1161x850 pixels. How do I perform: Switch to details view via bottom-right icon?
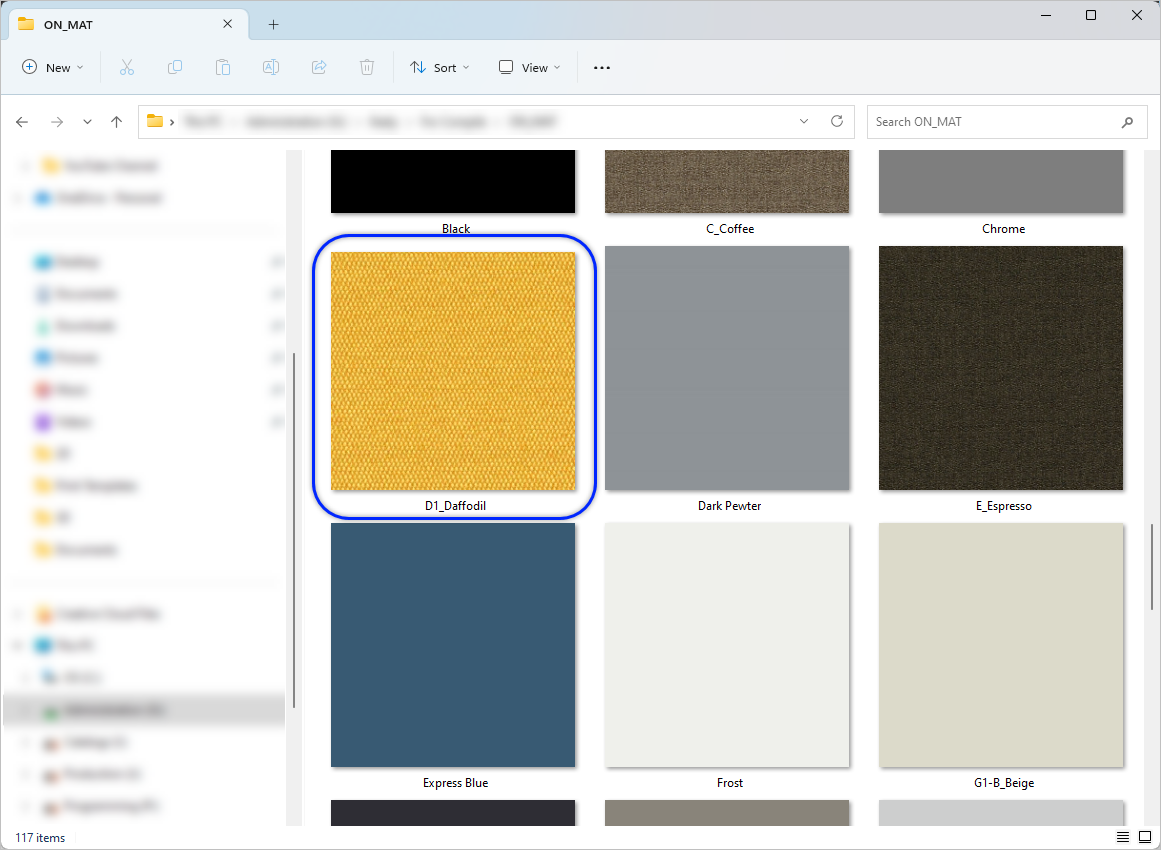(1122, 836)
